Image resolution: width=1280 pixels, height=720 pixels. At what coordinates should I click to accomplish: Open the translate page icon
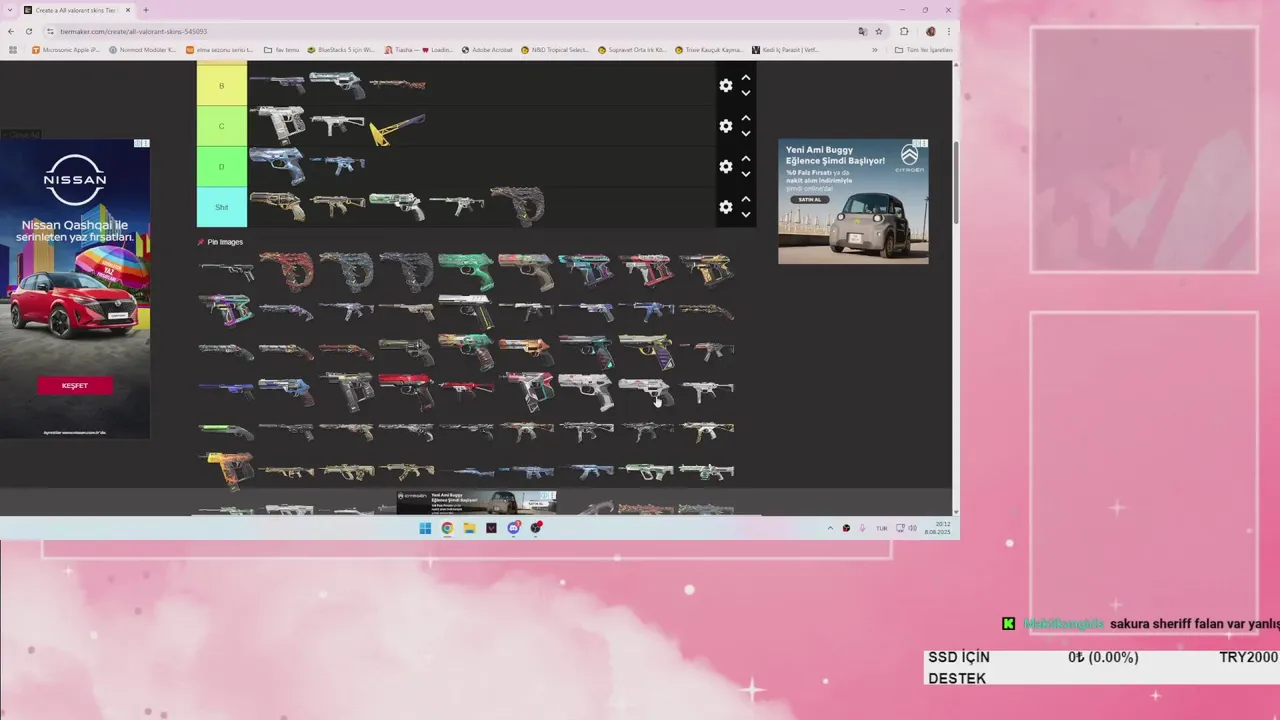(862, 31)
